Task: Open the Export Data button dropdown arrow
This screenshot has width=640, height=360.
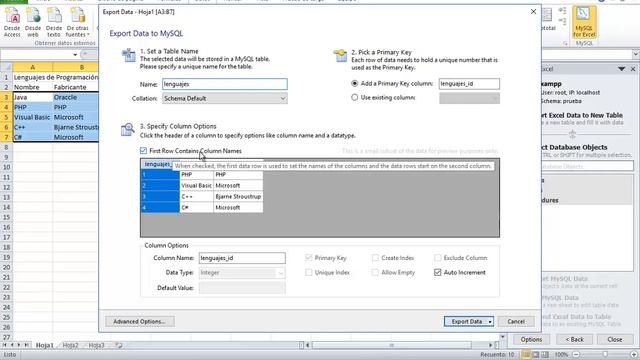Action: click(490, 322)
